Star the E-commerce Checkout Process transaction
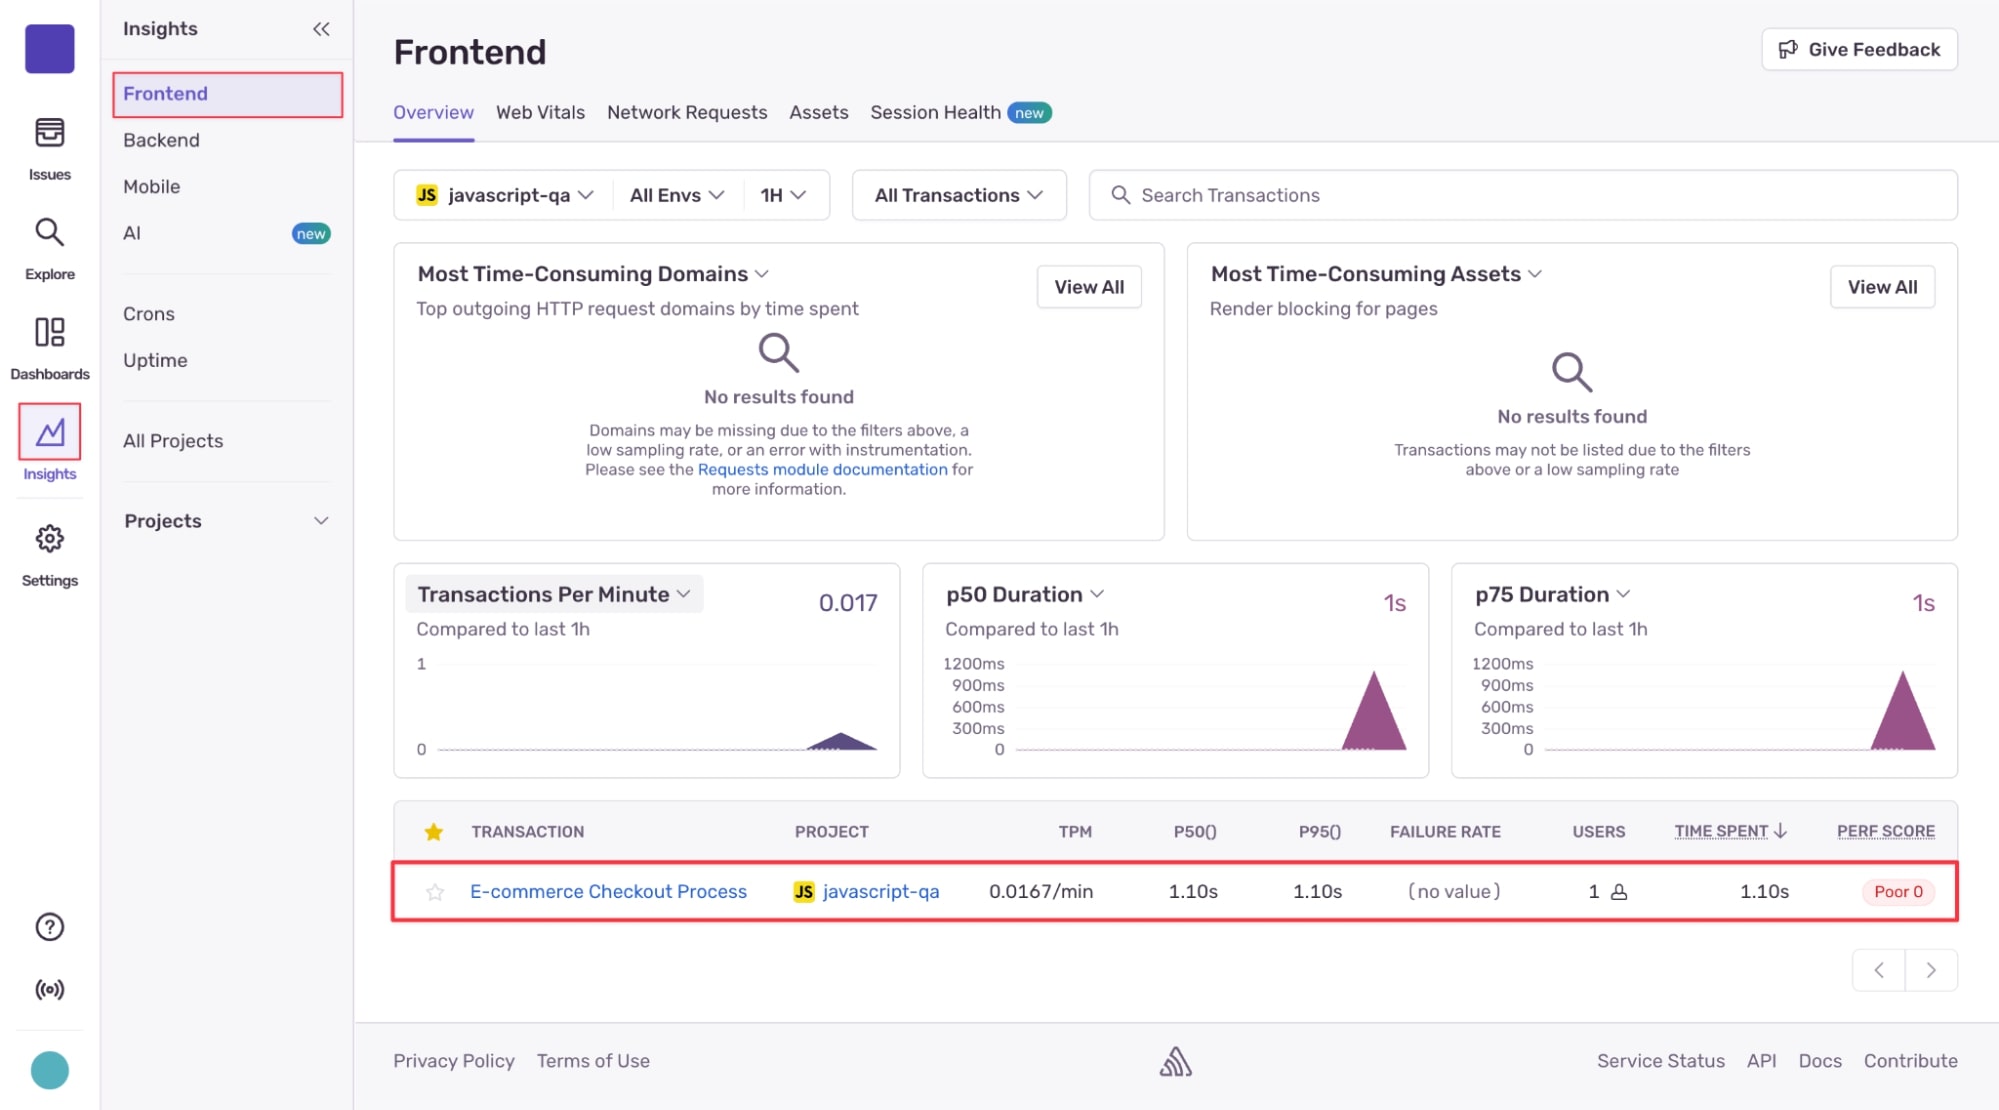The height and width of the screenshot is (1110, 1999). tap(434, 892)
